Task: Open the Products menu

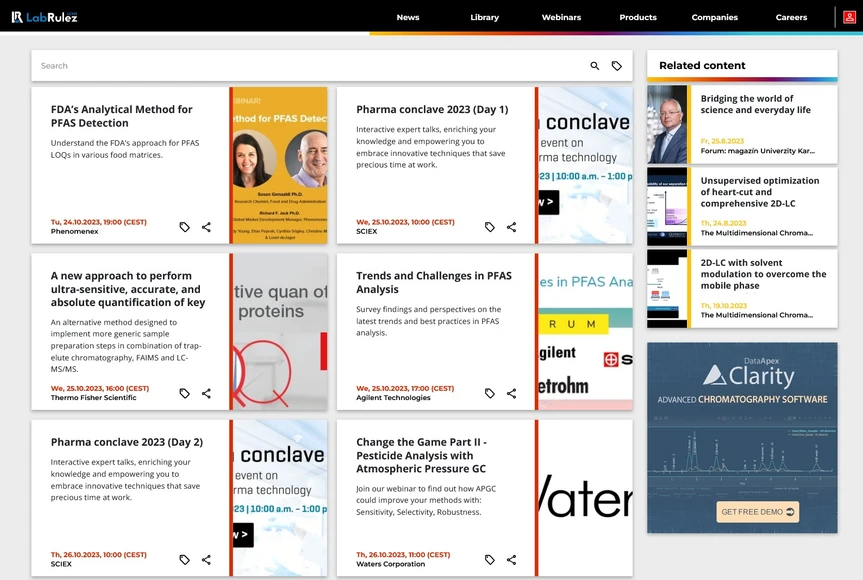Action: pos(638,17)
